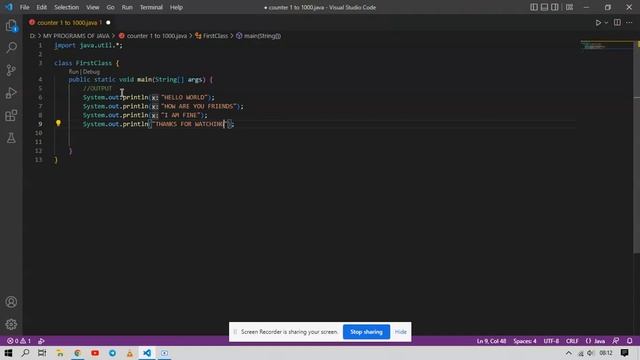Open Task View on the taskbar

click(42, 353)
